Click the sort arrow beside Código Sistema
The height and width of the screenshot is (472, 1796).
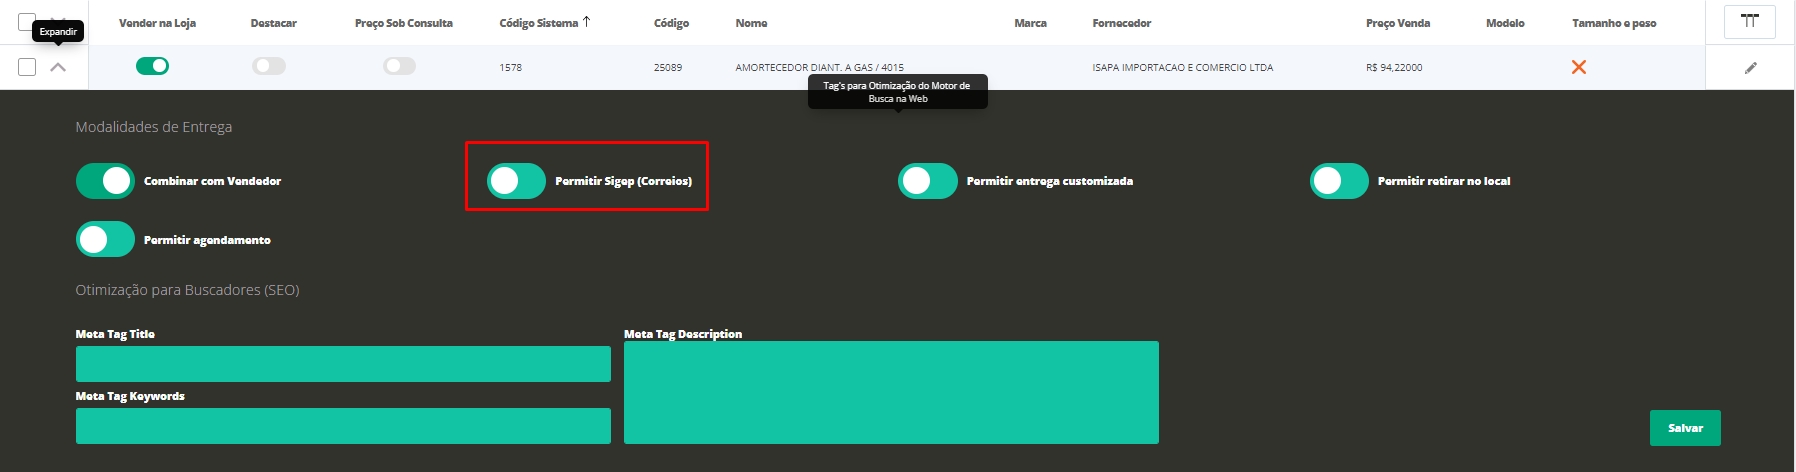587,22
